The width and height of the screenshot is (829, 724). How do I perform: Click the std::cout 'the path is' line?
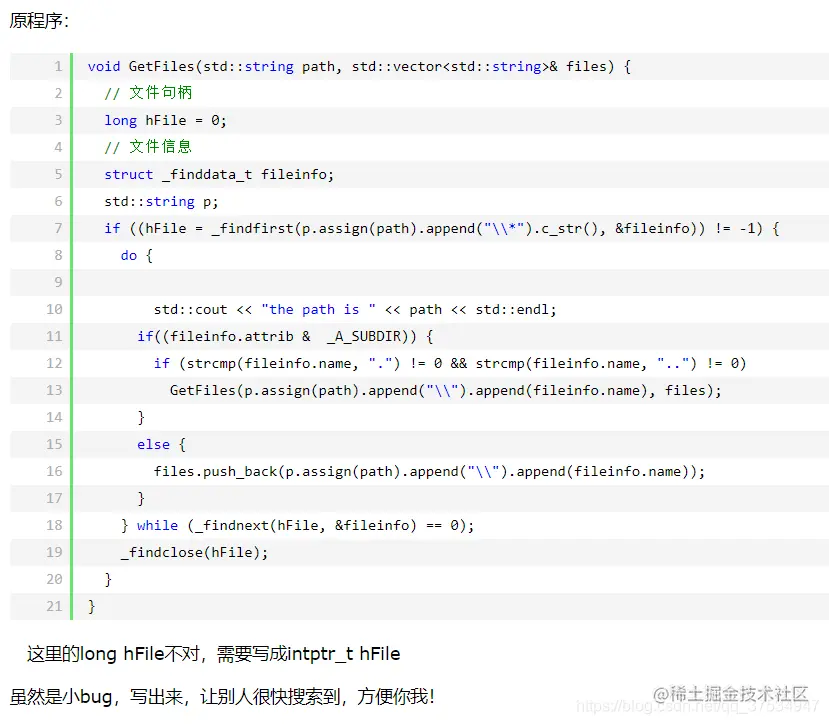(355, 309)
